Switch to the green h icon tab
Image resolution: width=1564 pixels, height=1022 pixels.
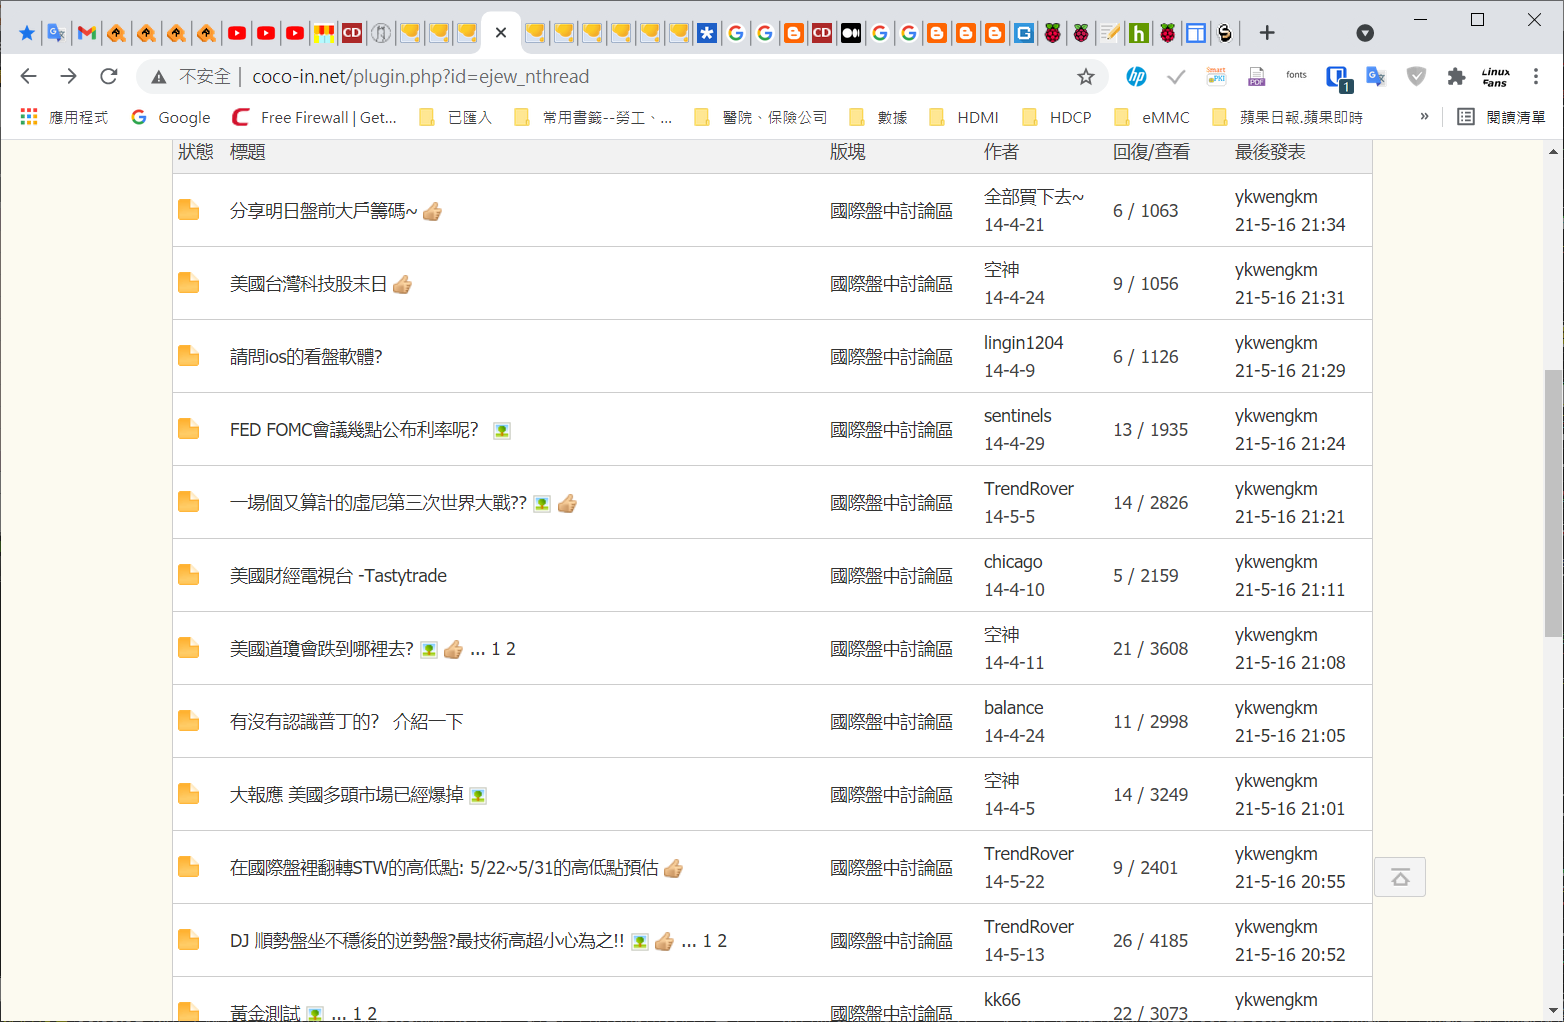1138,33
